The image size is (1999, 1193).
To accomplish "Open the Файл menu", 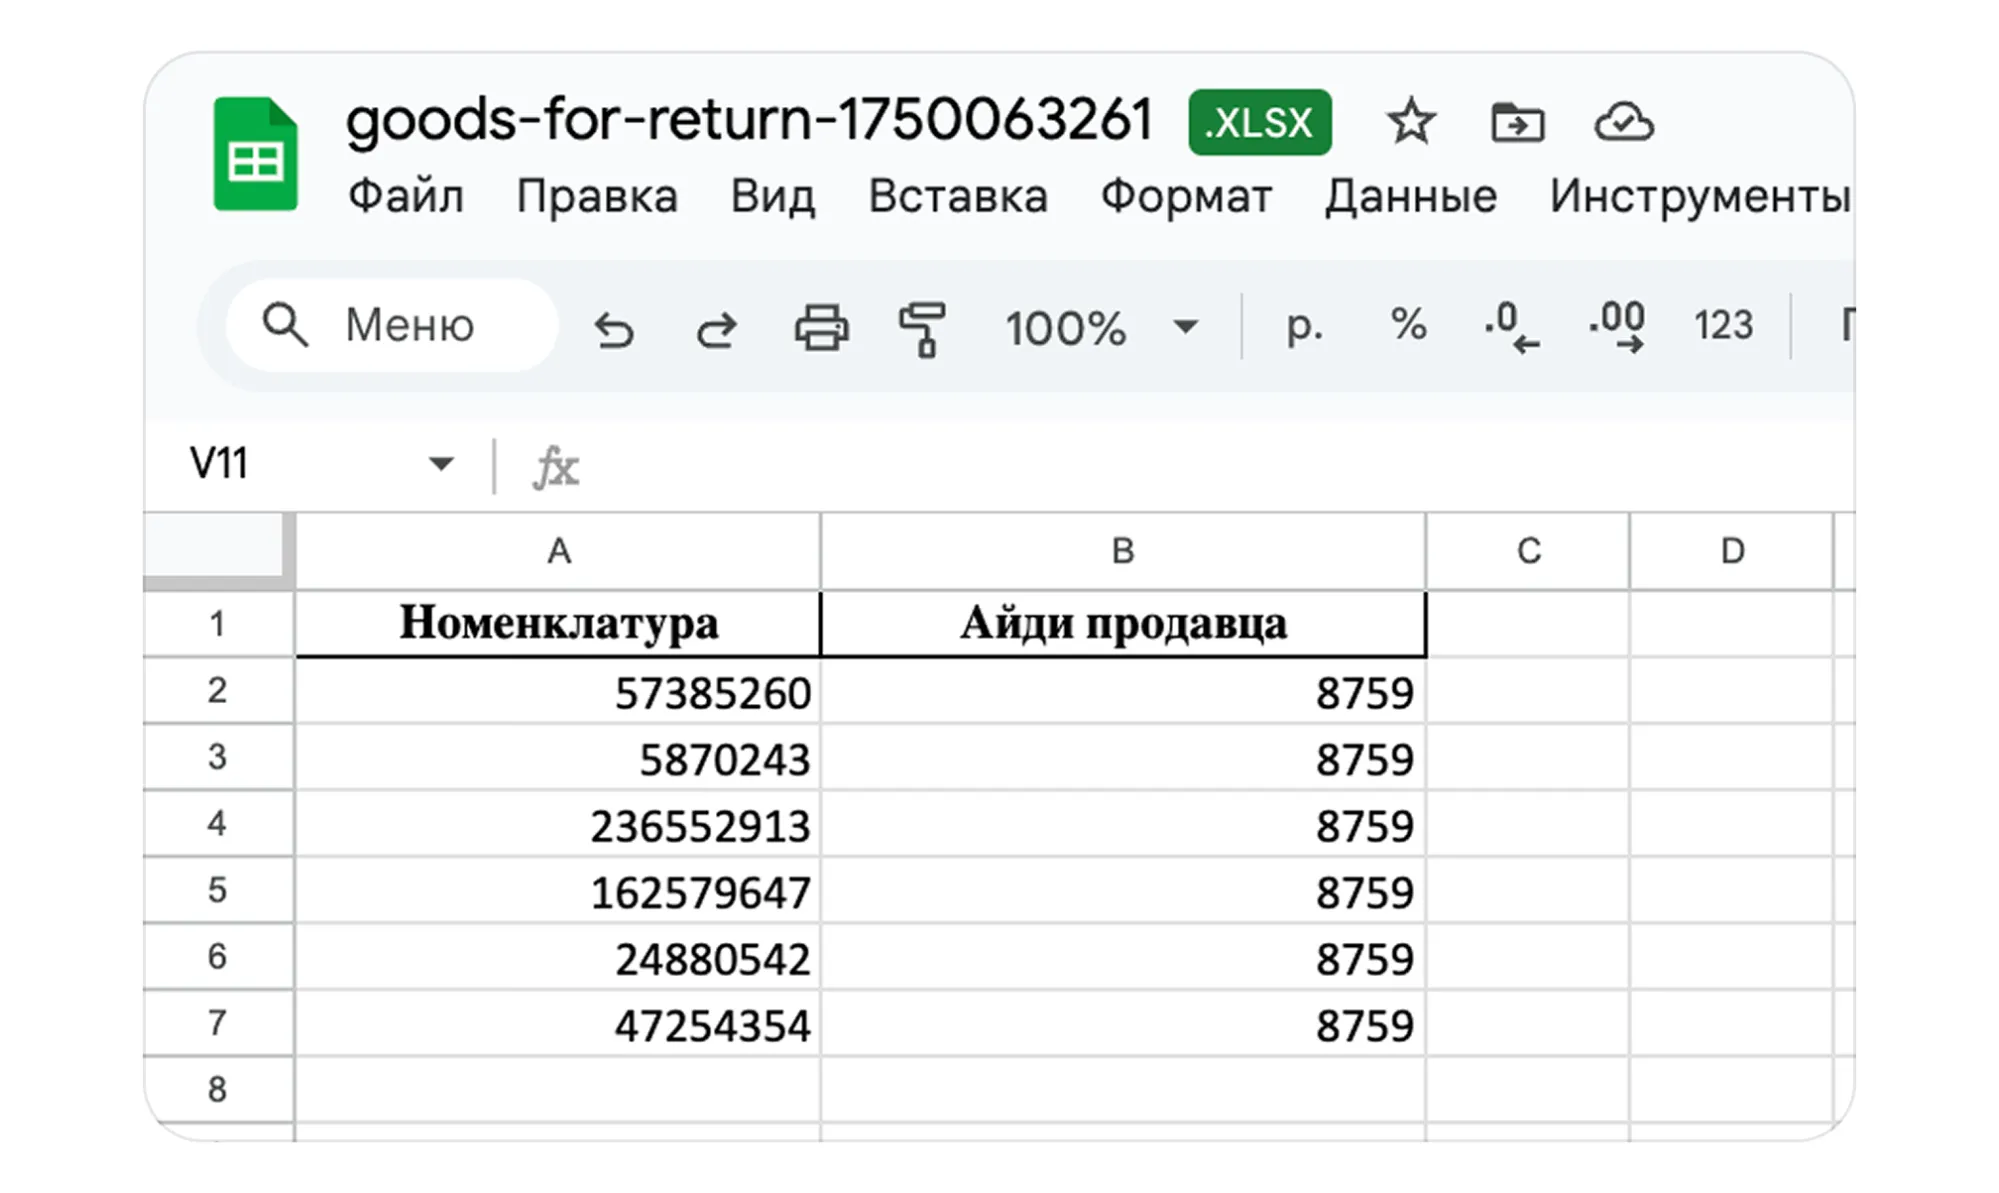I will (x=405, y=196).
